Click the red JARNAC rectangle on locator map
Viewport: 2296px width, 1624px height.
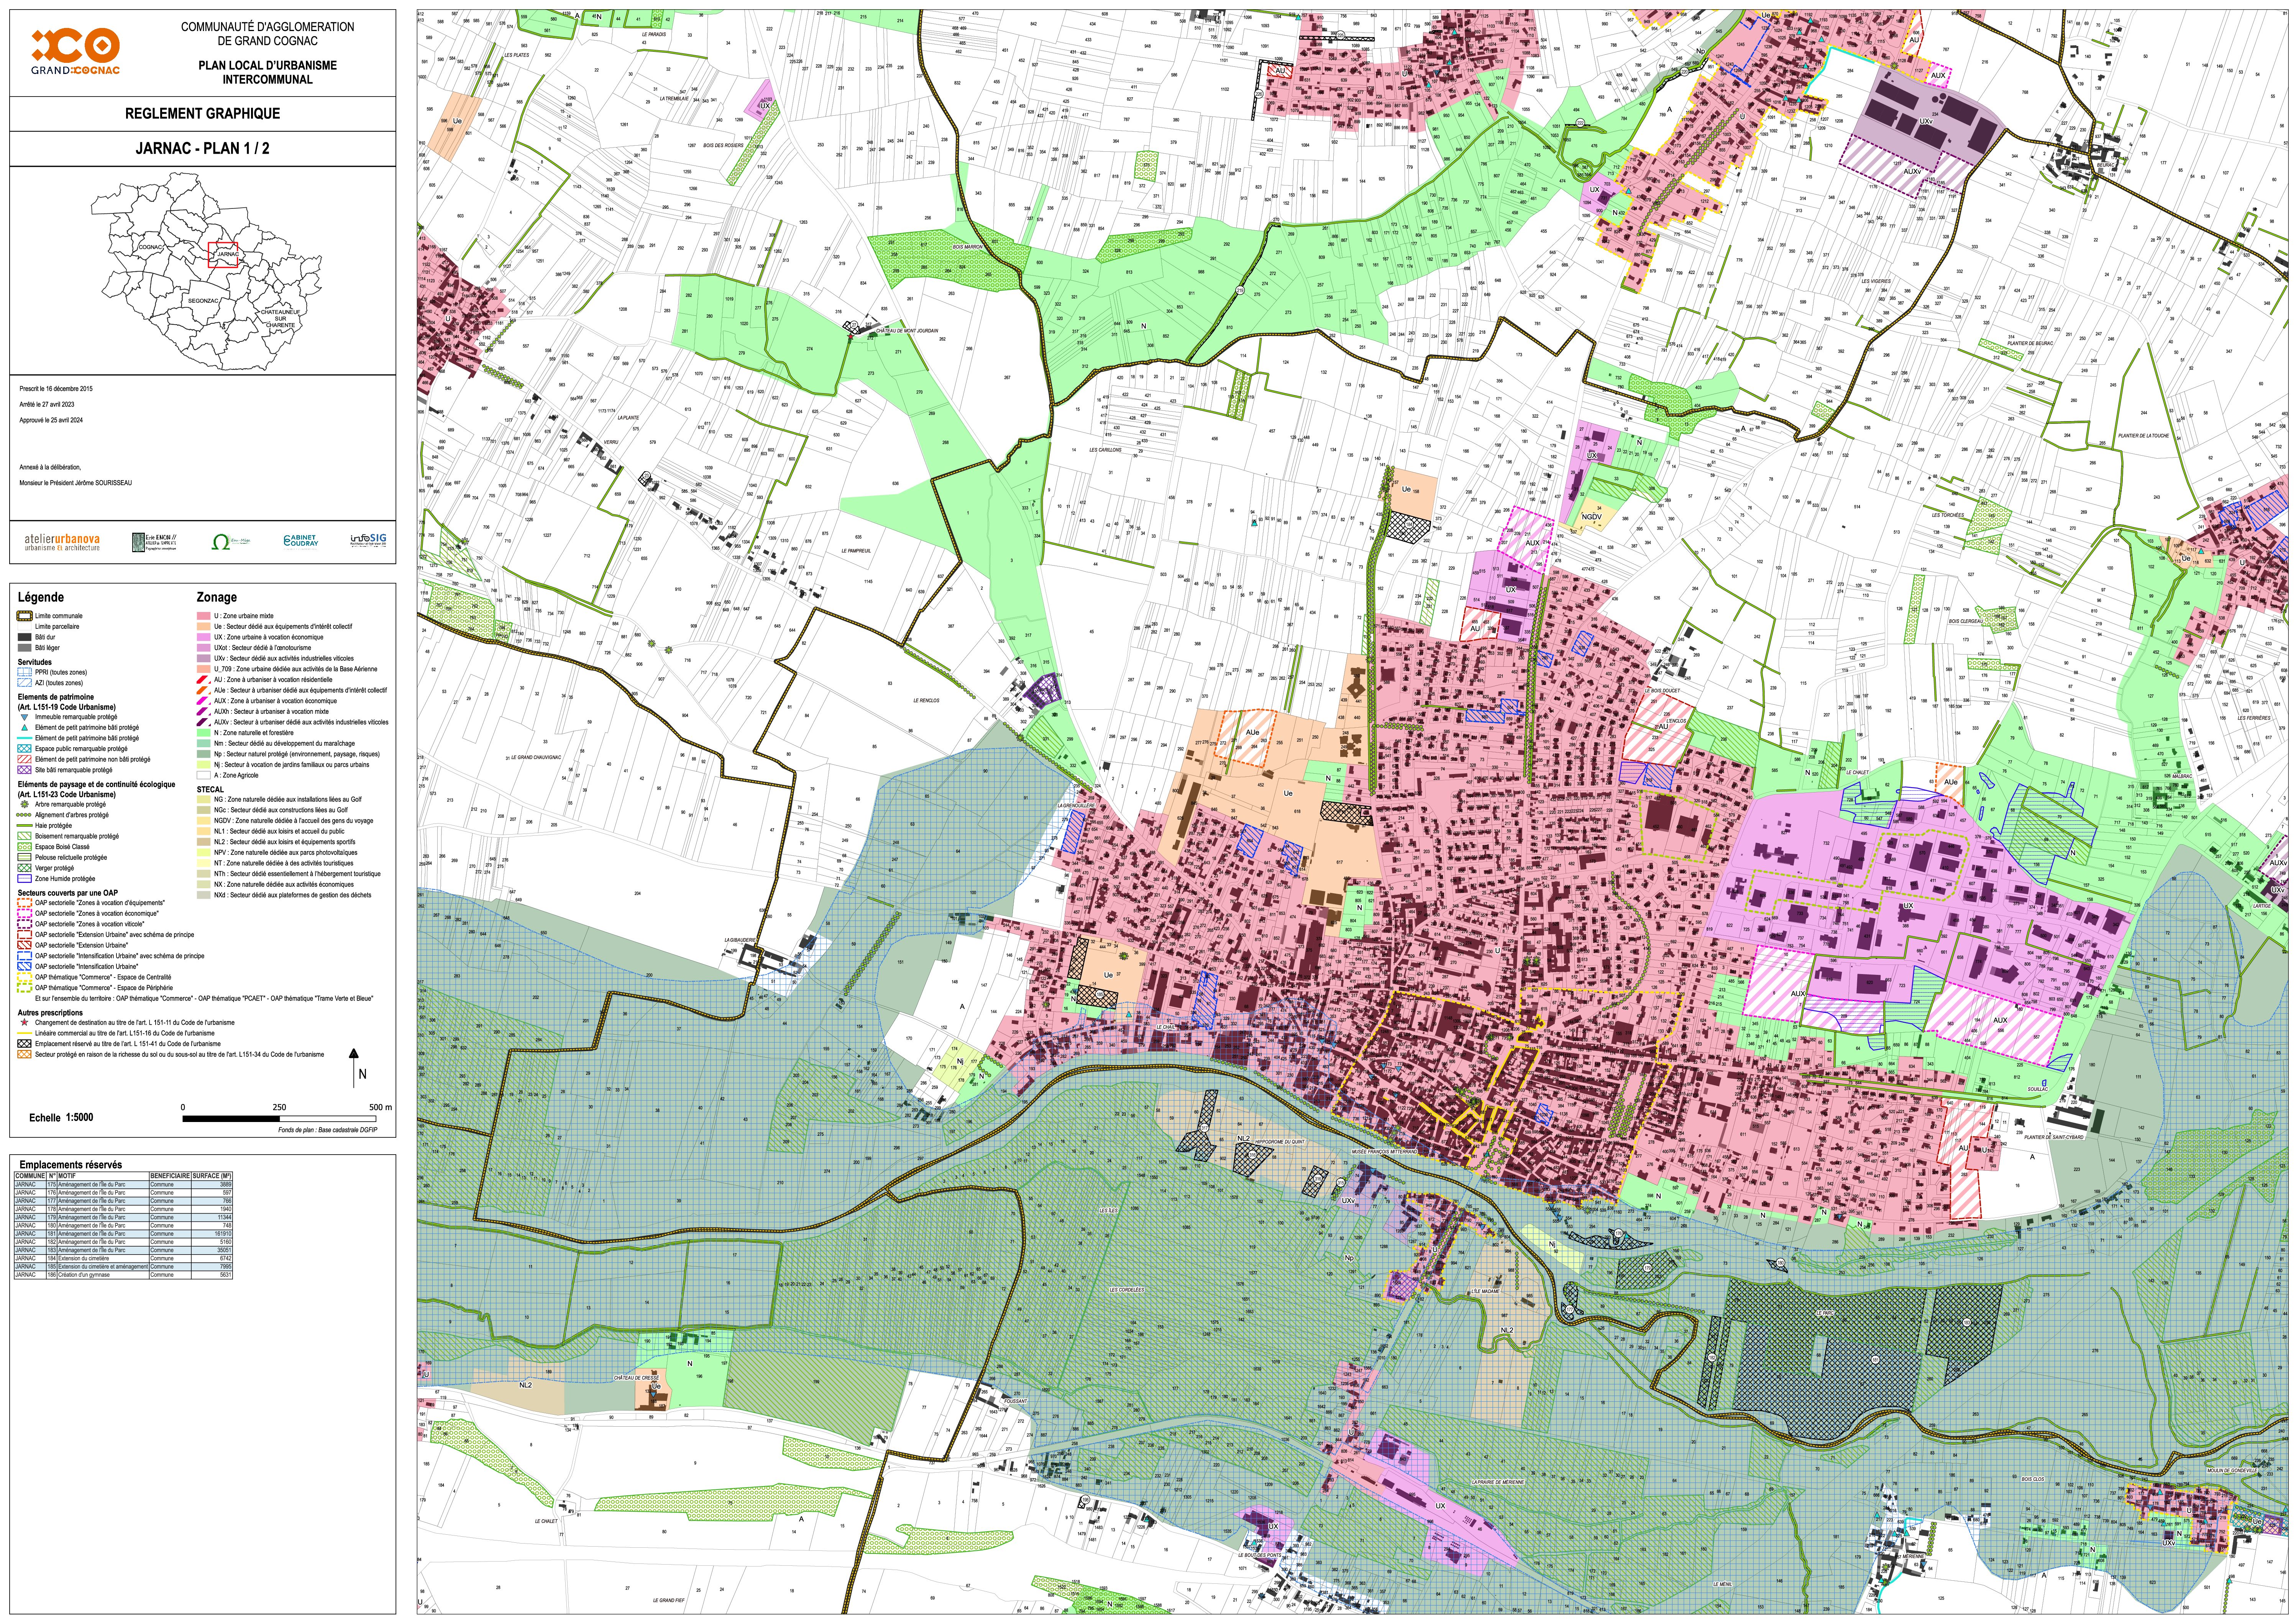[x=223, y=254]
